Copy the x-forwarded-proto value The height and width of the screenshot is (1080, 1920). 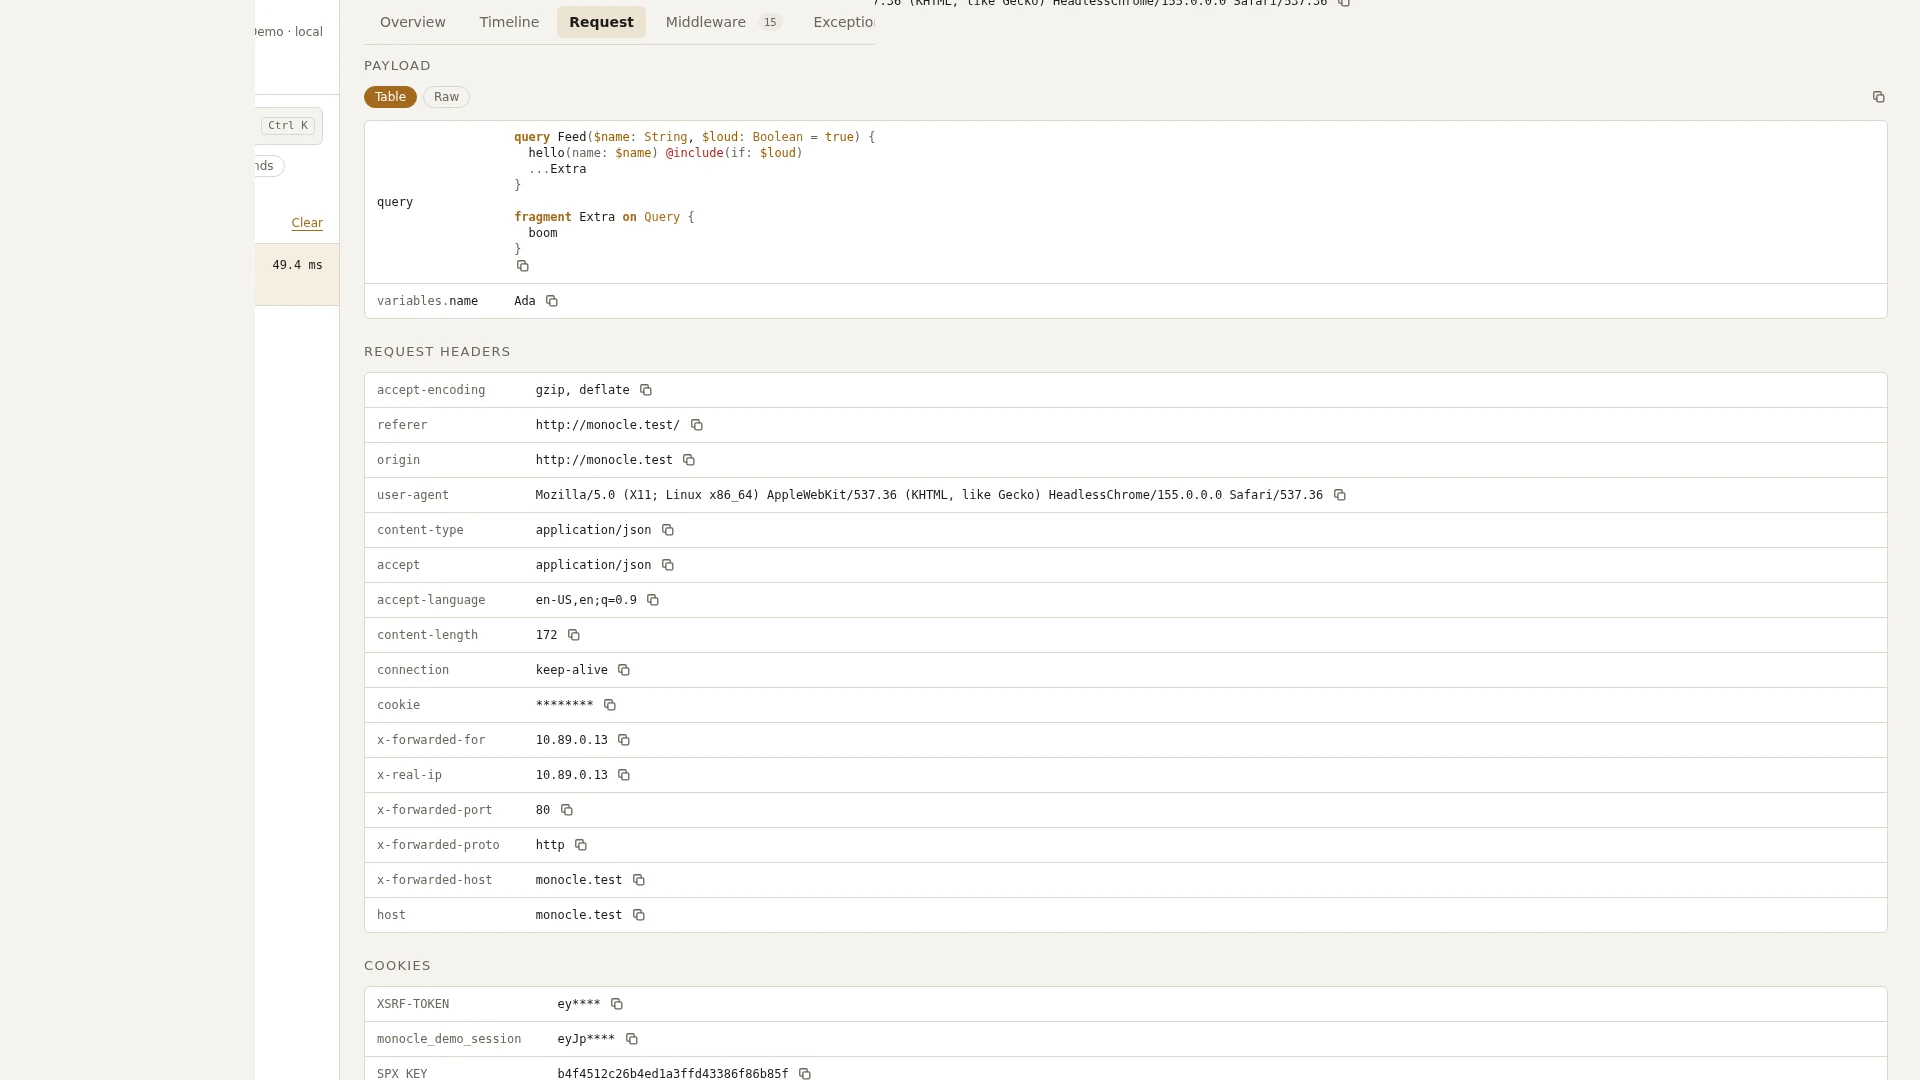(x=580, y=845)
